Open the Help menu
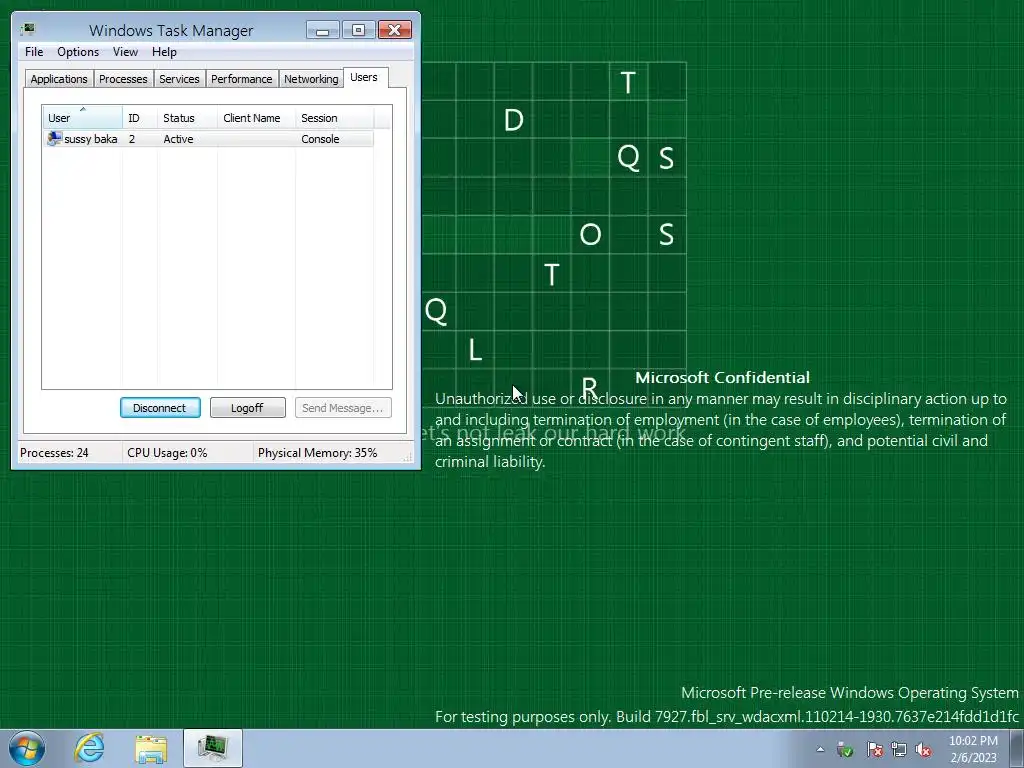The height and width of the screenshot is (768, 1024). tap(164, 52)
